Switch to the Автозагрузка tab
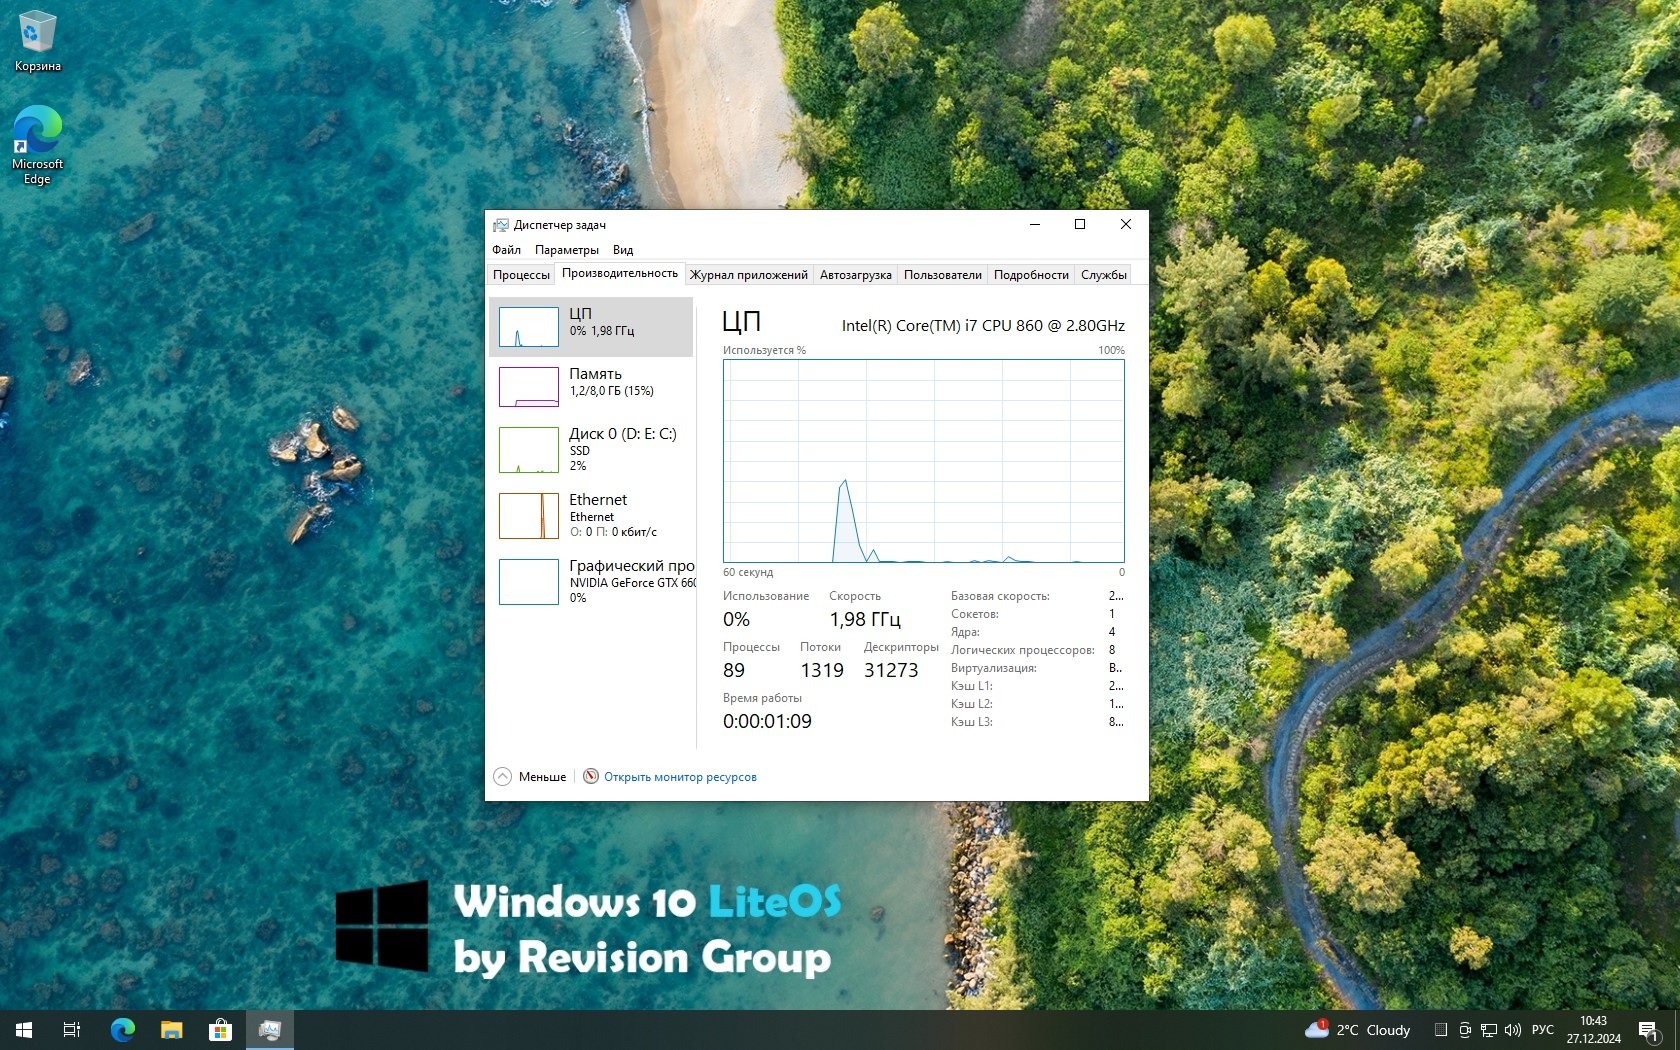1680x1050 pixels. tap(855, 275)
